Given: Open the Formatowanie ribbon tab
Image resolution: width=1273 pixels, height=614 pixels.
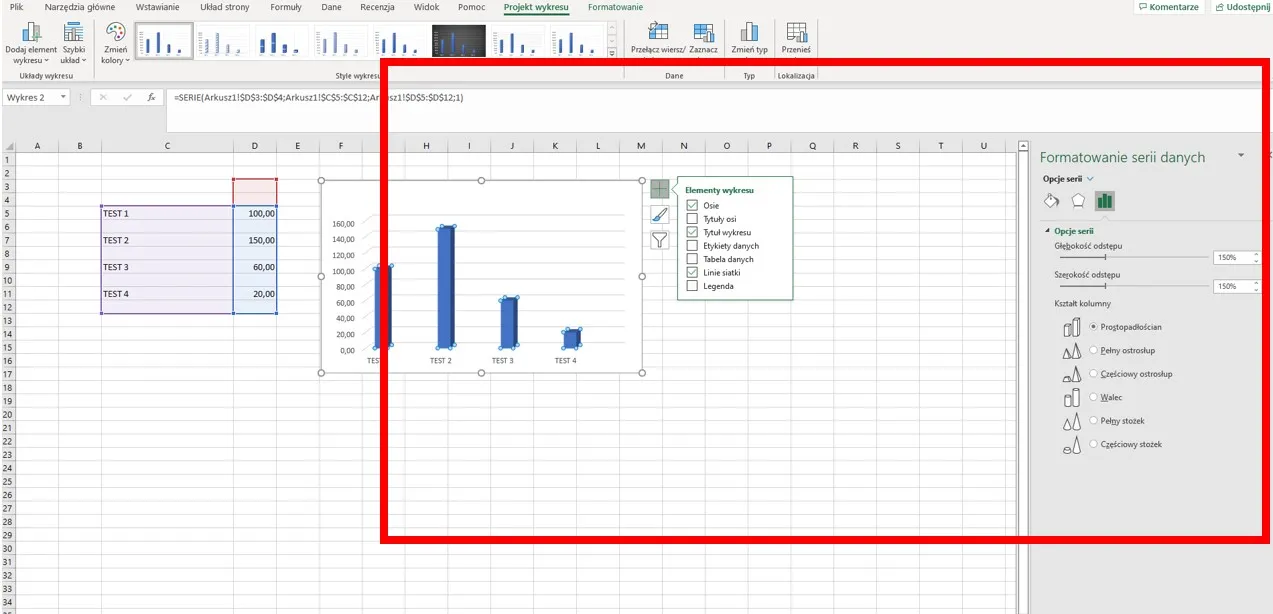Looking at the screenshot, I should click(615, 7).
